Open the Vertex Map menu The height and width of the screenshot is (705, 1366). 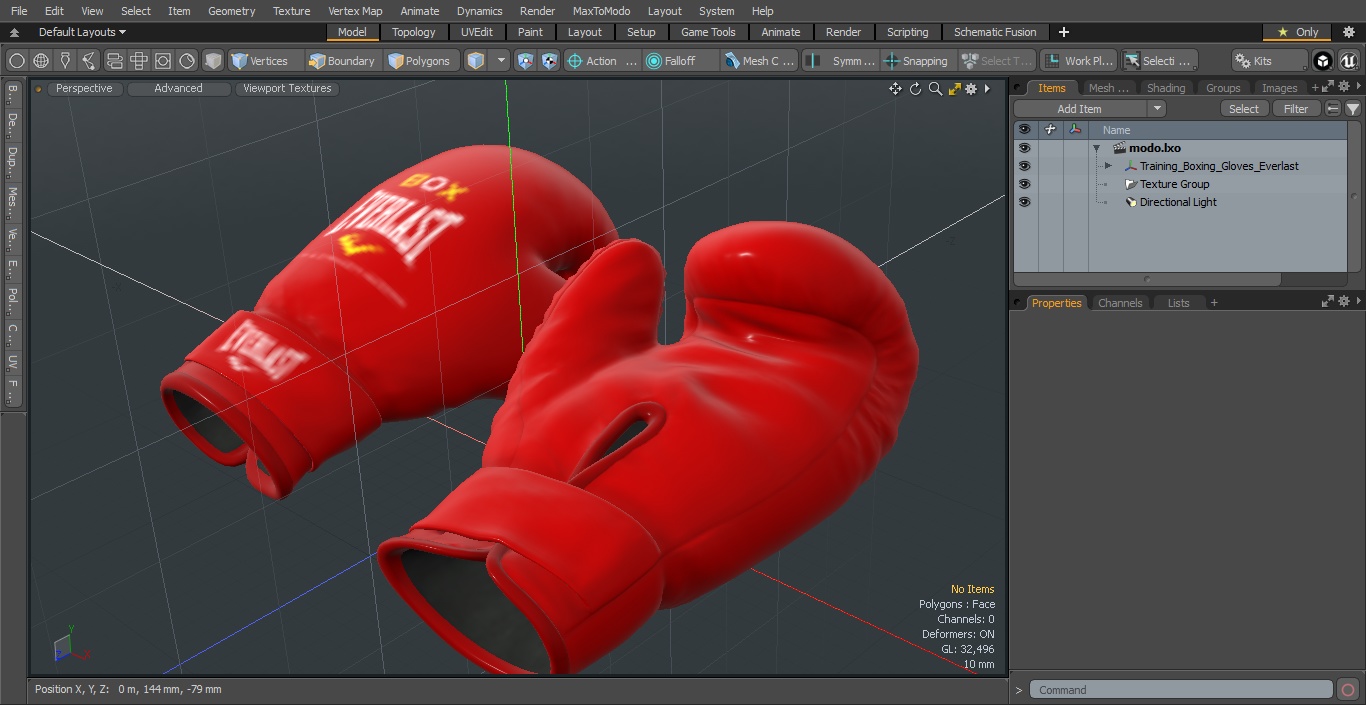click(355, 11)
